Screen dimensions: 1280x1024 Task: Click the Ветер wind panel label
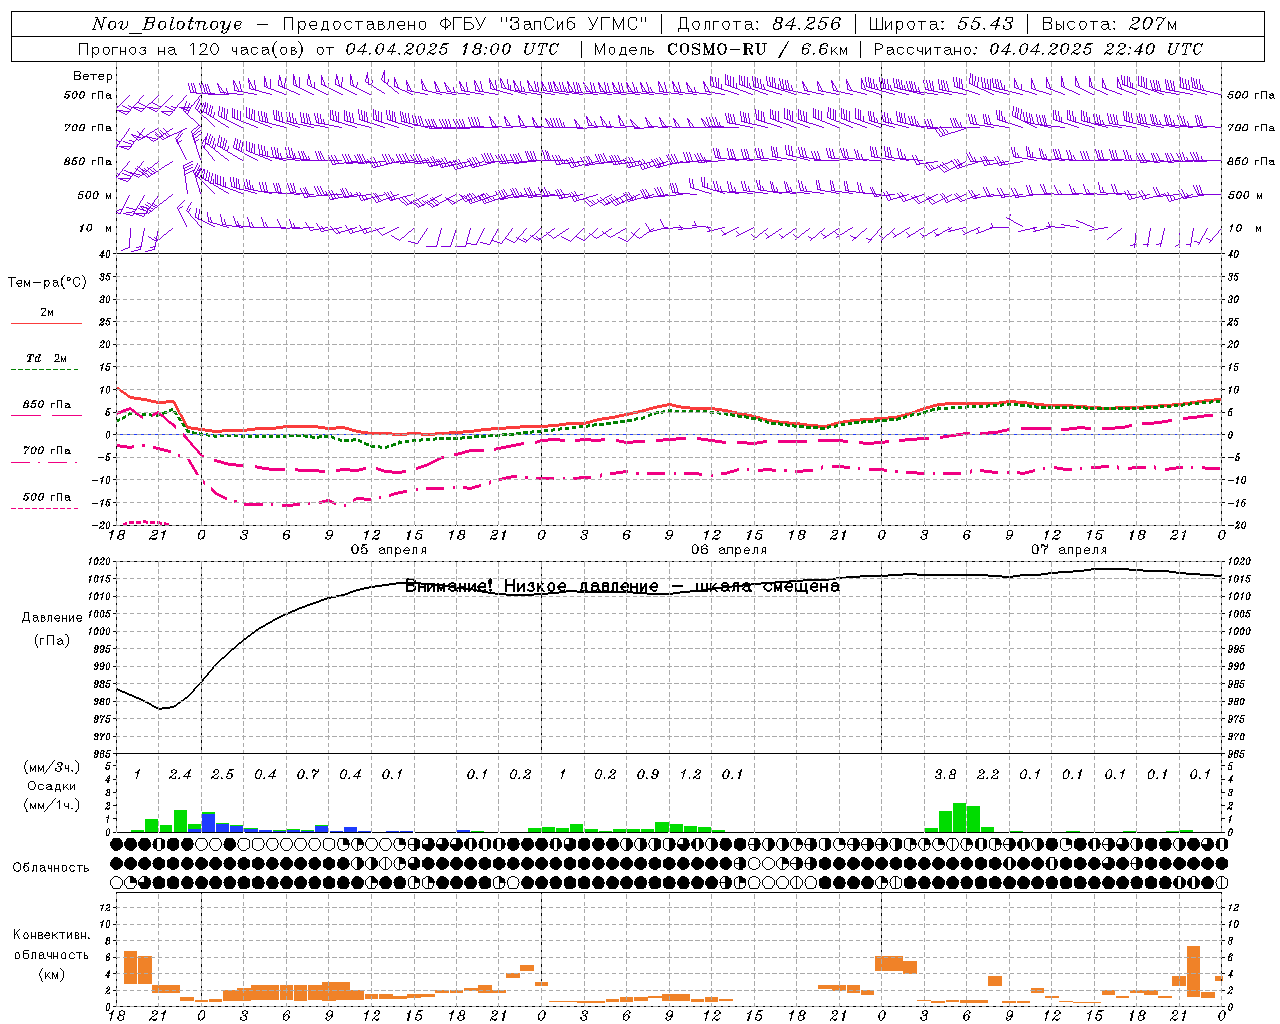pyautogui.click(x=93, y=76)
